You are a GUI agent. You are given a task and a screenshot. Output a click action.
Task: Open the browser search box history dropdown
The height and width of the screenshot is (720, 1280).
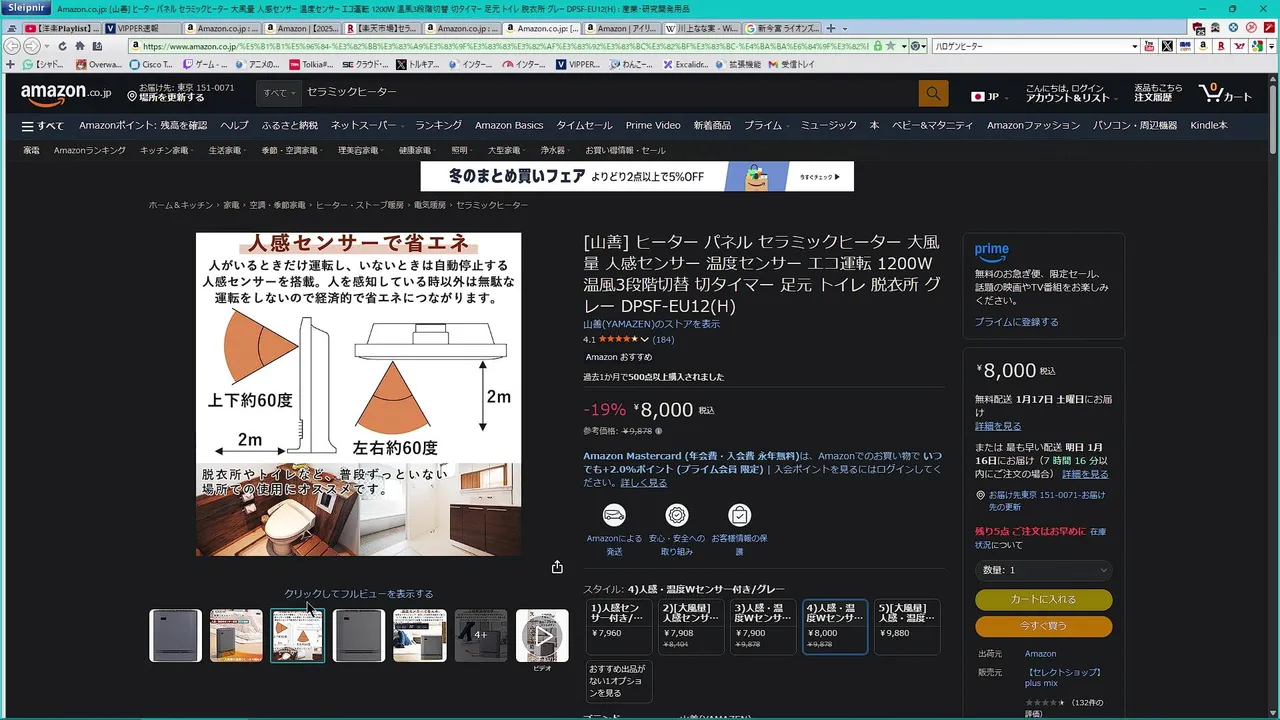(x=1134, y=46)
